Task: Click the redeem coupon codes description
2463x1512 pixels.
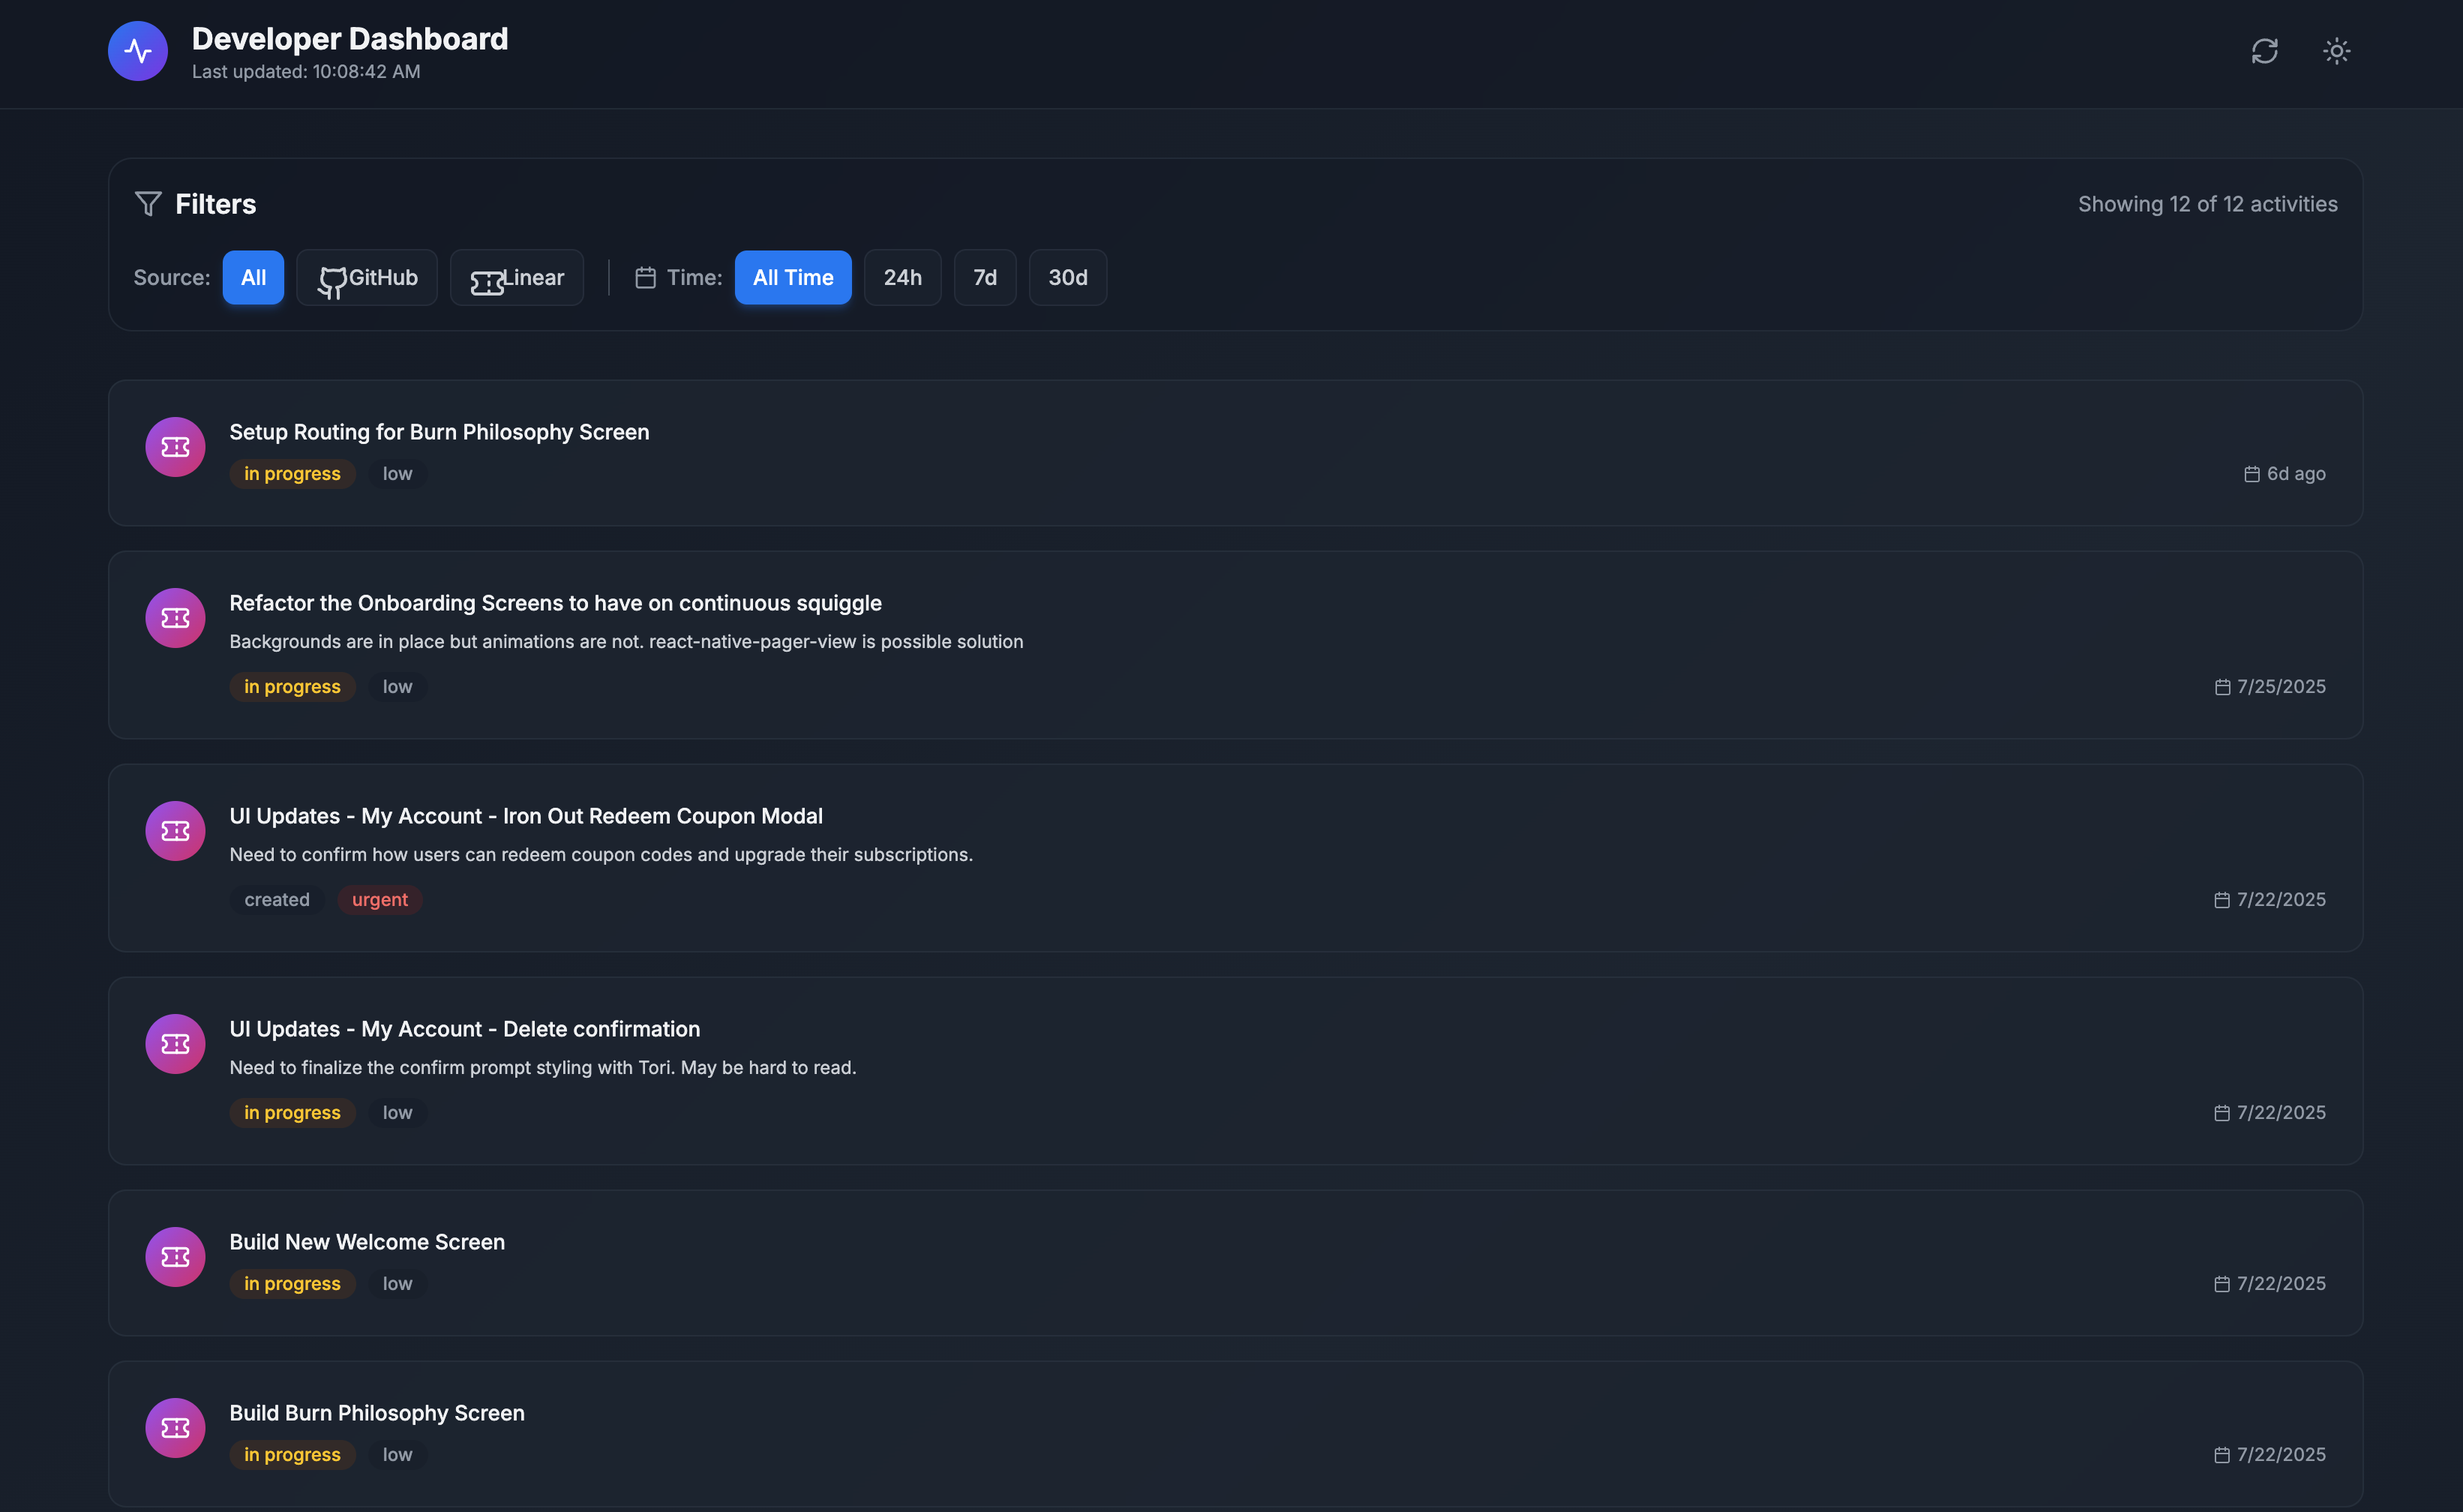Action: [601, 855]
